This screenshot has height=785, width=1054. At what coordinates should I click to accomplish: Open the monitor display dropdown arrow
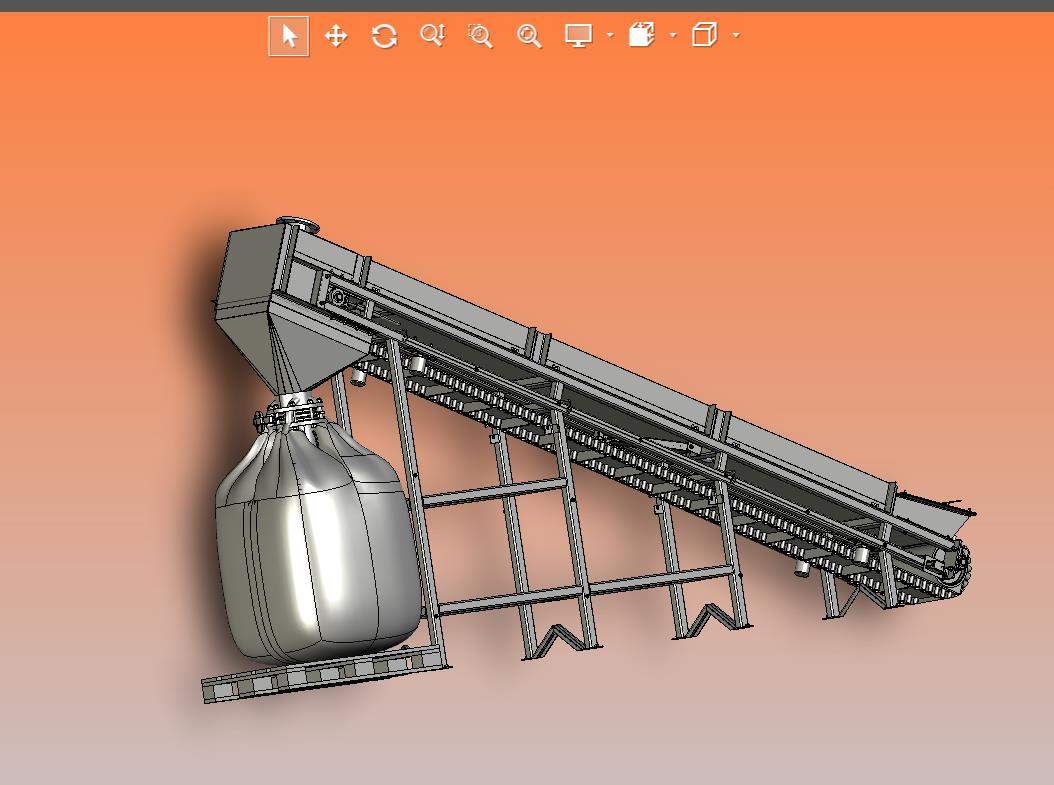[610, 35]
